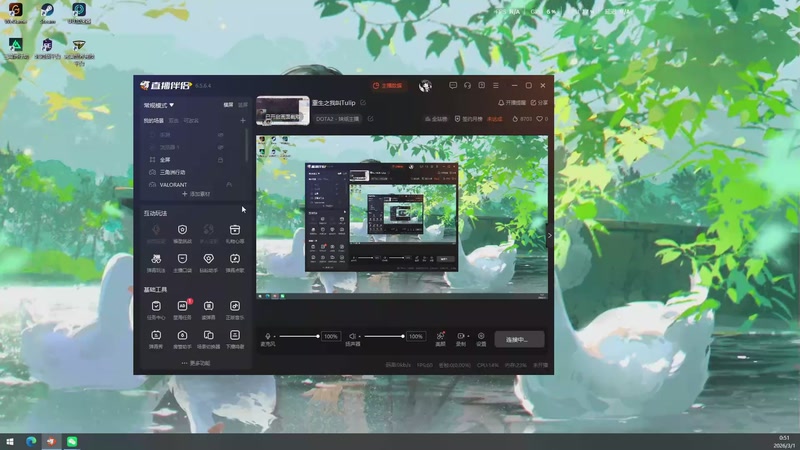Click 分享 share button
Image resolution: width=800 pixels, height=450 pixels.
point(539,103)
